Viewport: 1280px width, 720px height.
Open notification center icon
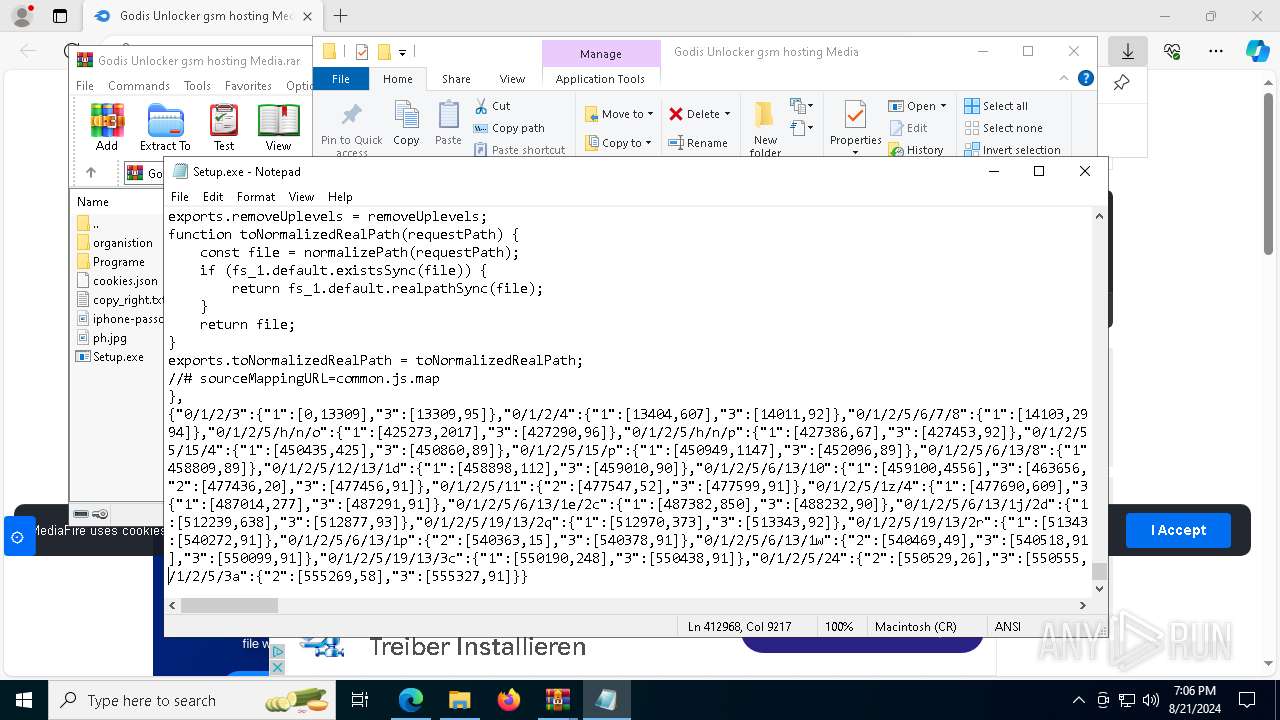tap(1247, 700)
